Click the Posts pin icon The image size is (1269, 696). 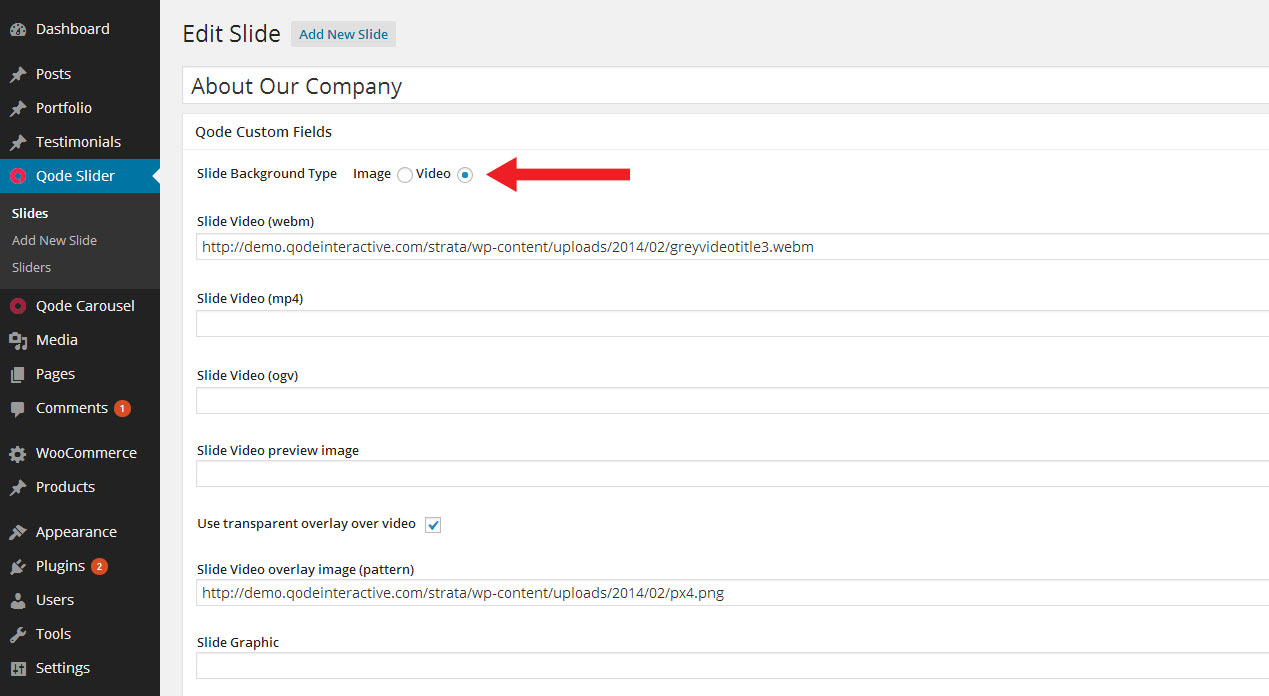click(17, 75)
